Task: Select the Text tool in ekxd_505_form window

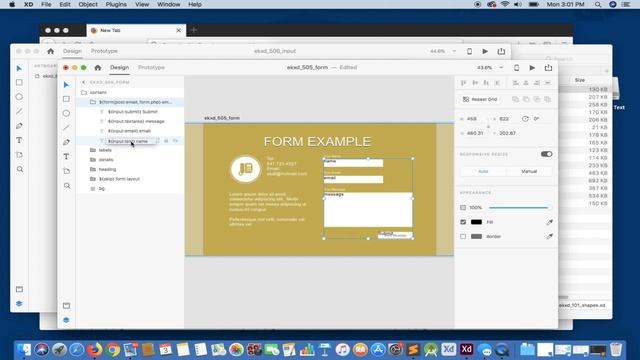Action: [x=66, y=156]
